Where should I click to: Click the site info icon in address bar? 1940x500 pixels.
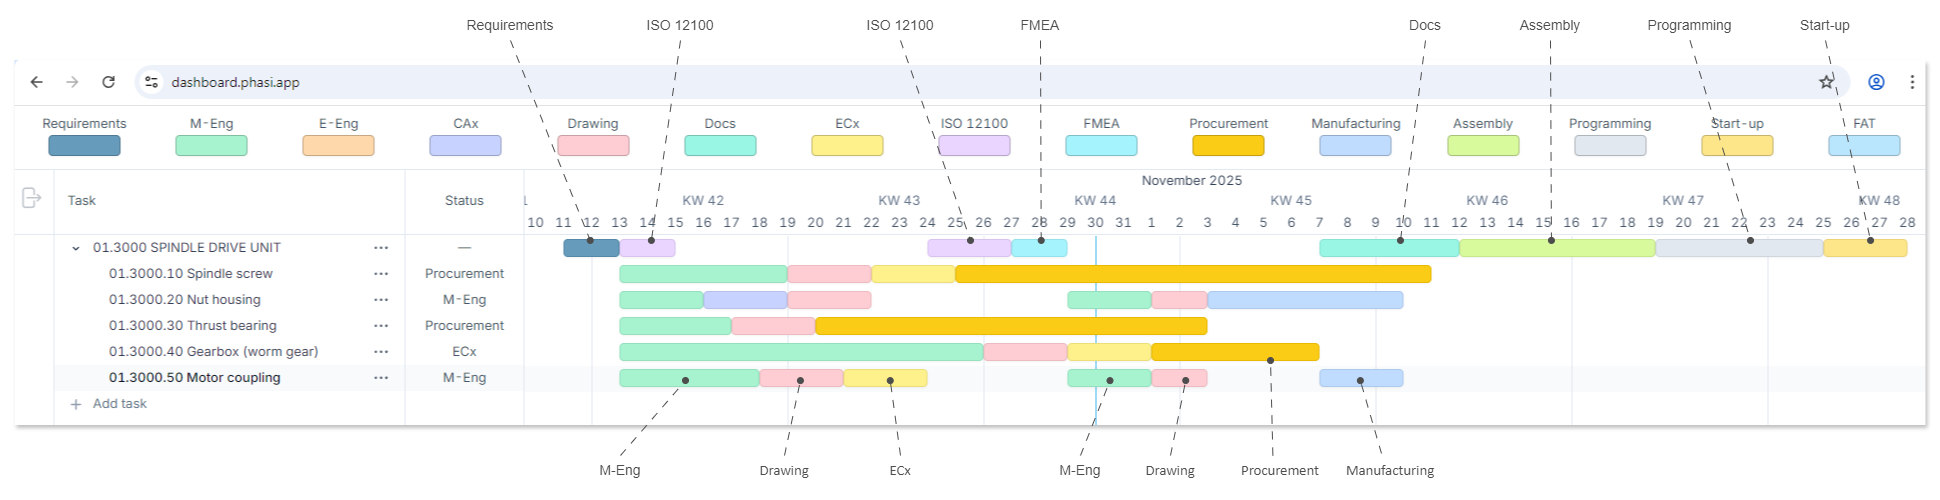pyautogui.click(x=152, y=82)
